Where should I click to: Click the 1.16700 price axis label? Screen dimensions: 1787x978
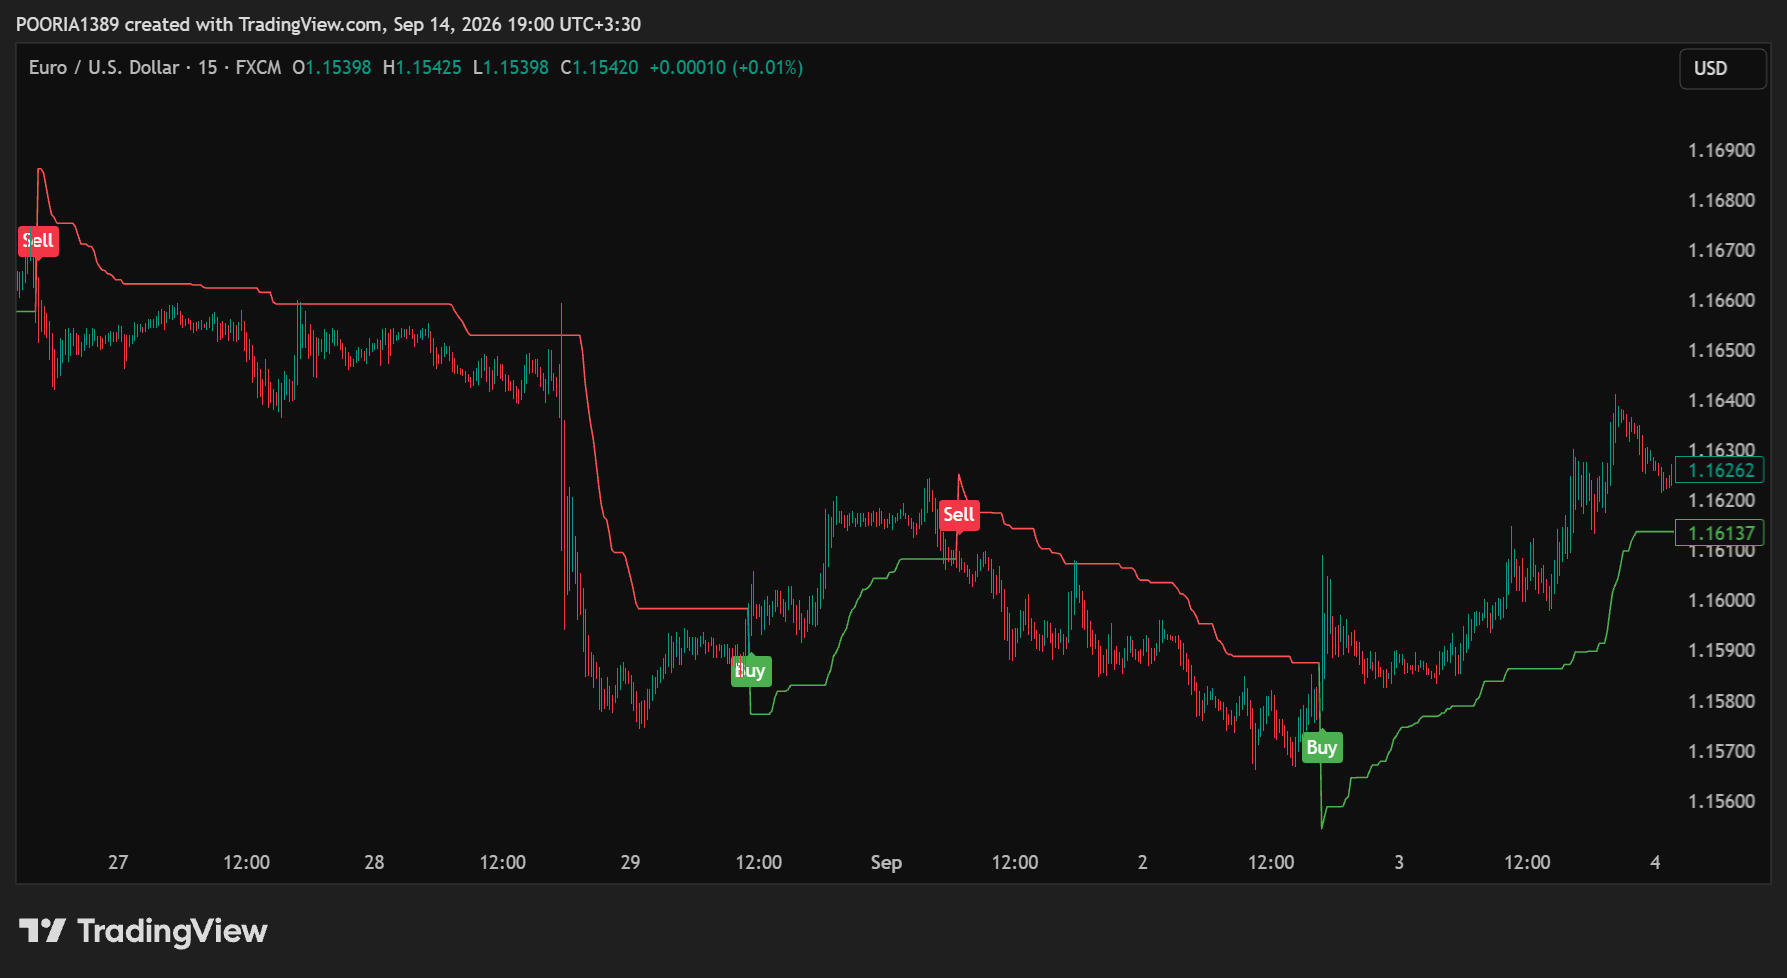(x=1721, y=250)
